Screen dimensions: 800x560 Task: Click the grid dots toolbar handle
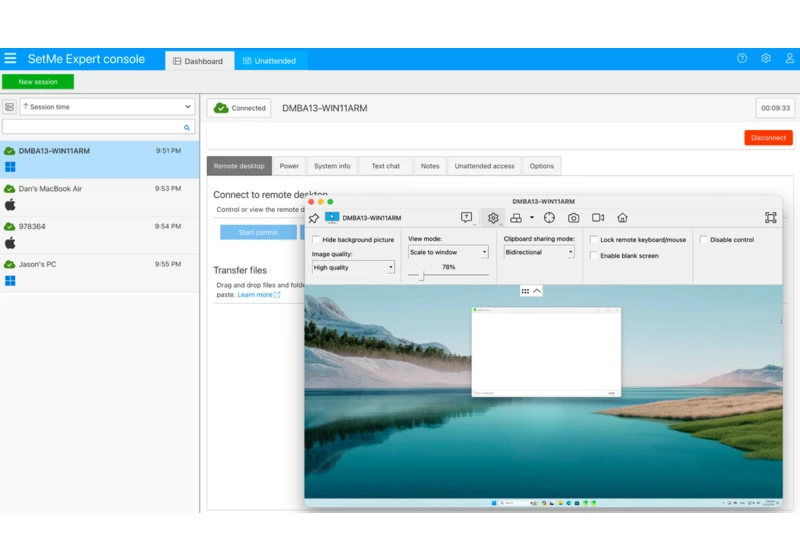point(525,291)
